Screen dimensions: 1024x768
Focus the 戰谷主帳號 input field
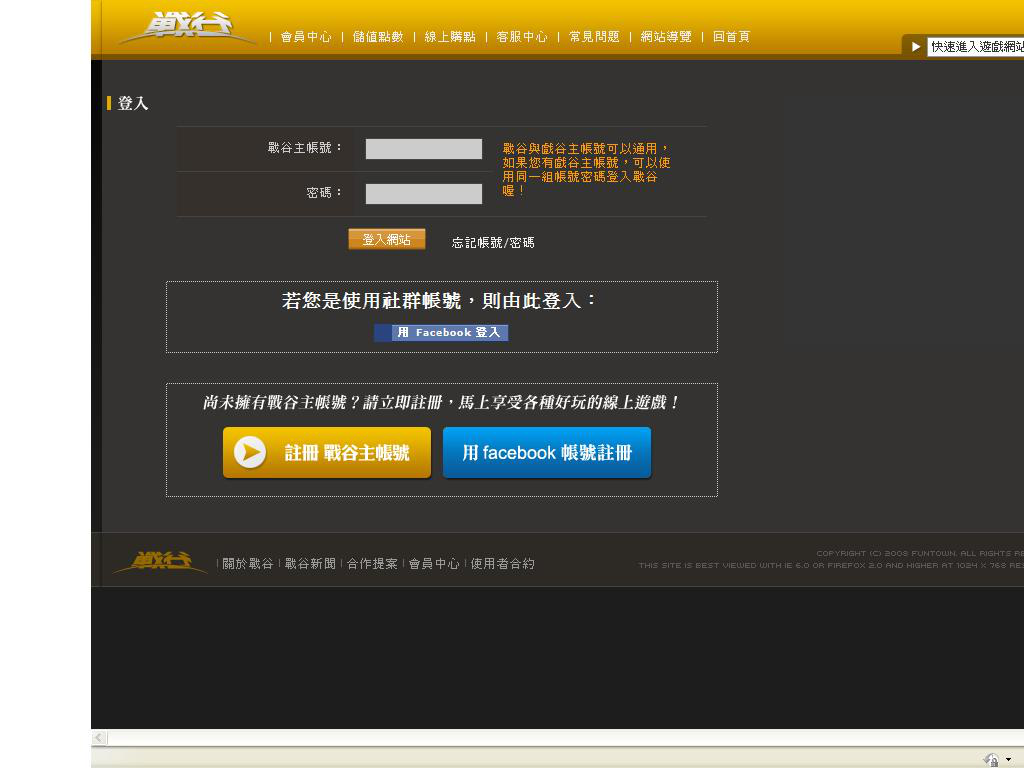(x=424, y=149)
